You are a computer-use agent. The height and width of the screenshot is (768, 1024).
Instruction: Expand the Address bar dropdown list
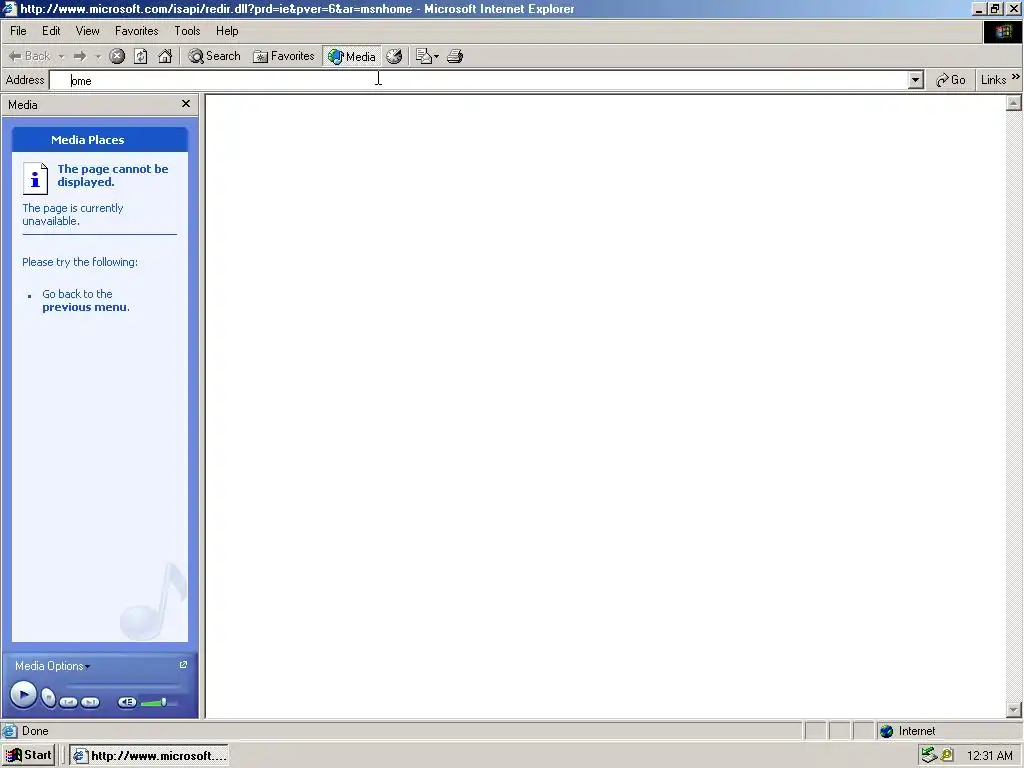tap(916, 80)
